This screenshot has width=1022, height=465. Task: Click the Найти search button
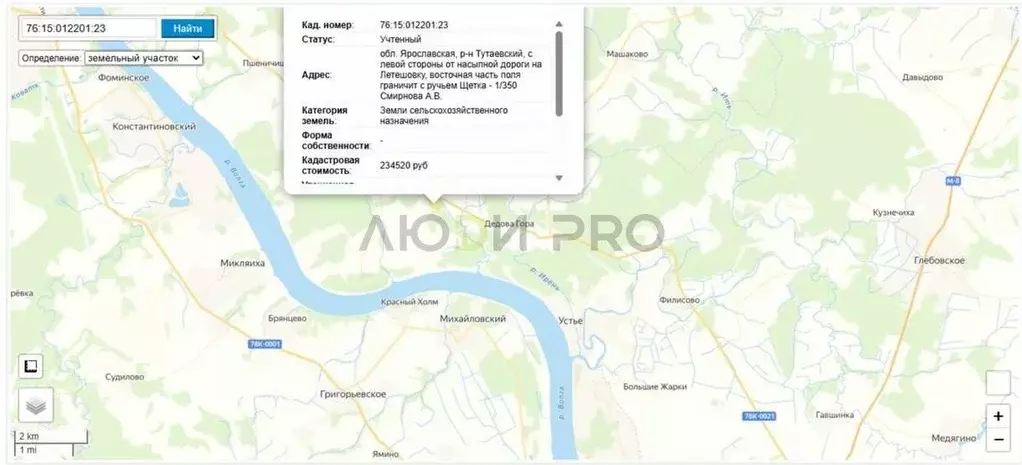click(188, 28)
